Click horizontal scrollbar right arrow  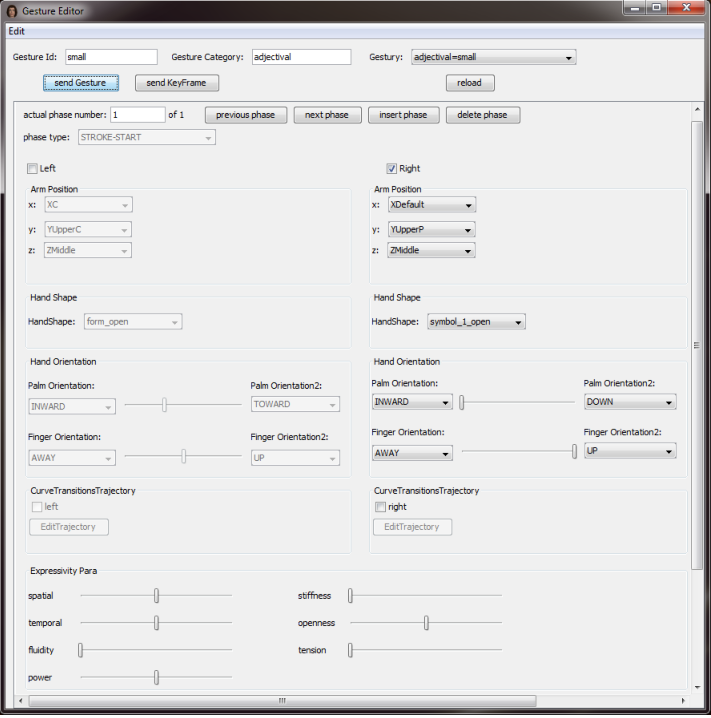[683, 701]
